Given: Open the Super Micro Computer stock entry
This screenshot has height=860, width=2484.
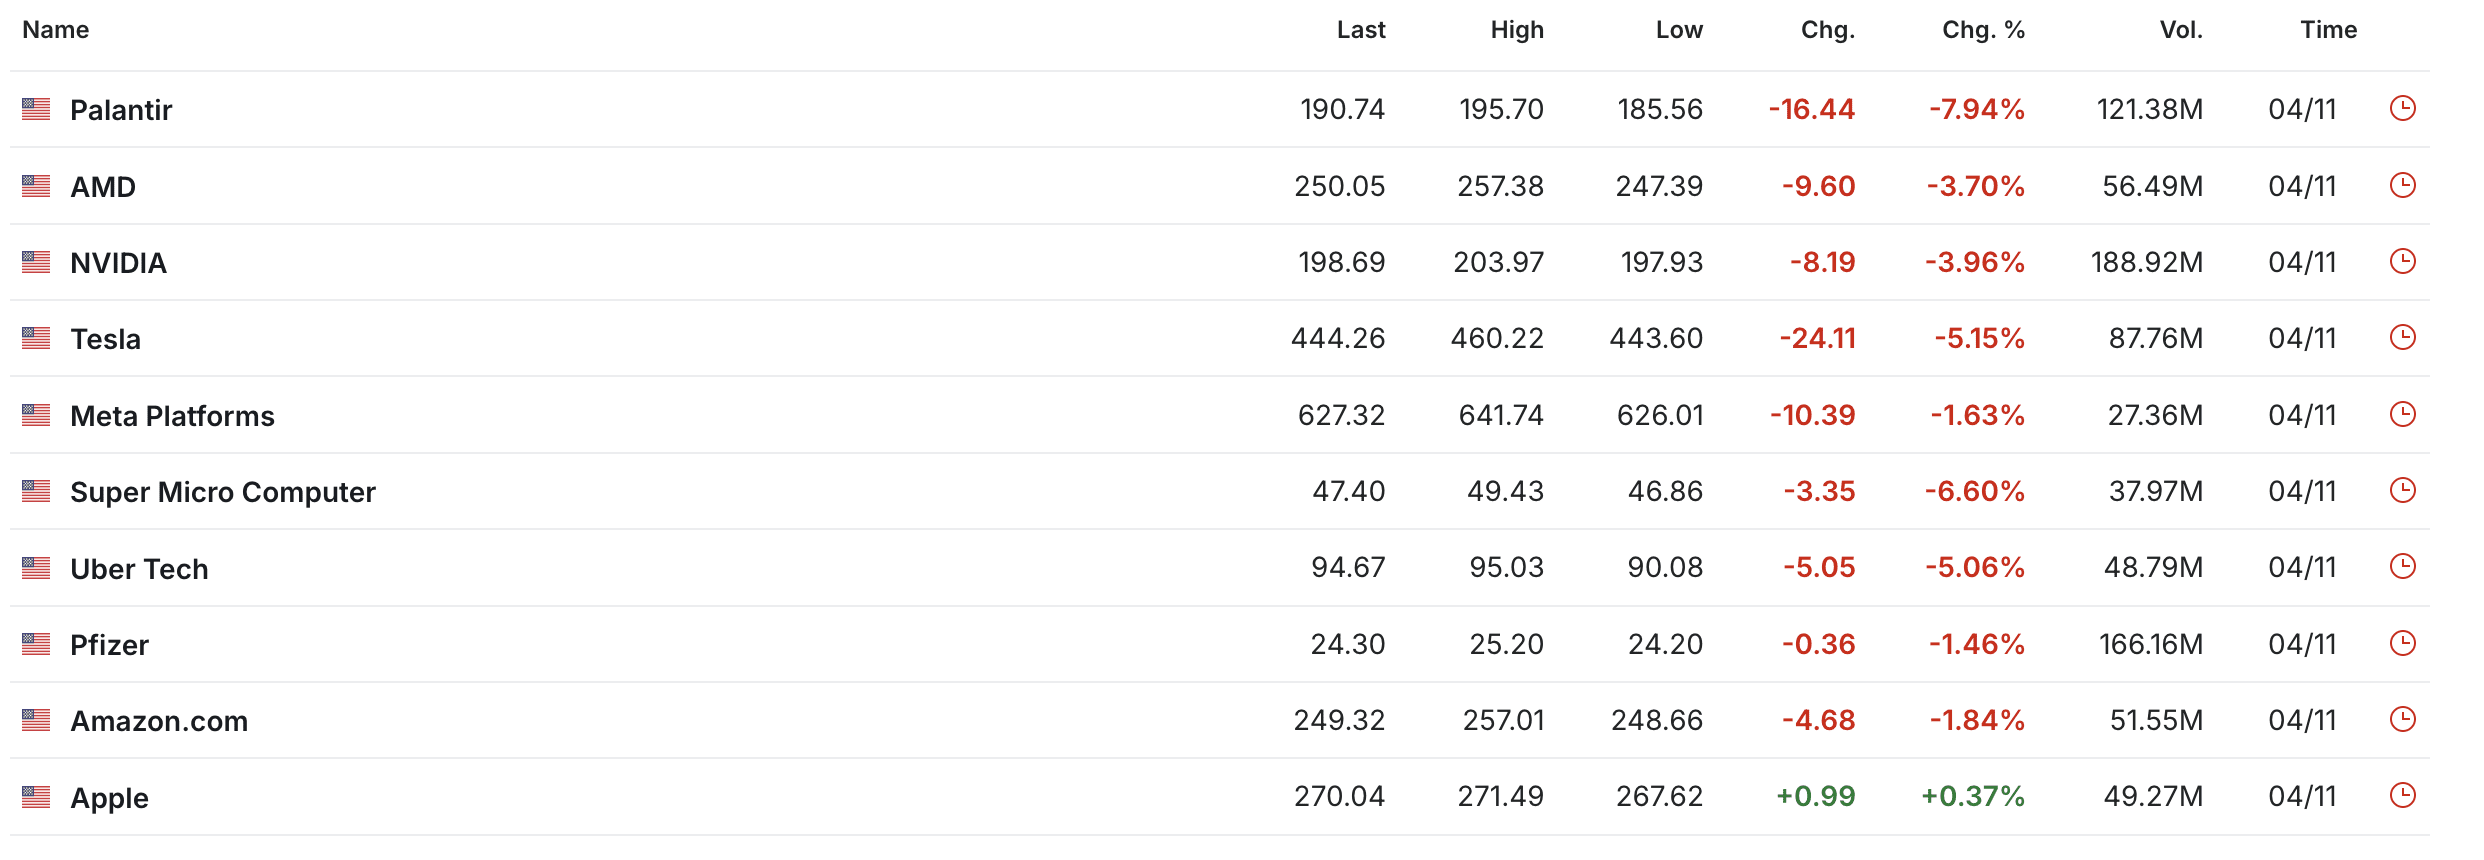Looking at the screenshot, I should (x=222, y=491).
